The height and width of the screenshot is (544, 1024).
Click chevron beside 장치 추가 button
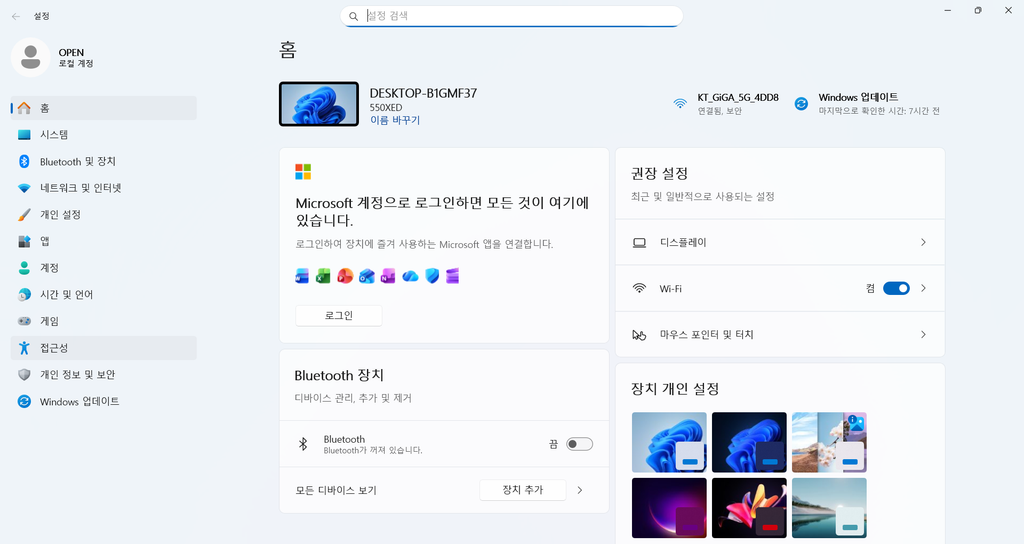[580, 490]
